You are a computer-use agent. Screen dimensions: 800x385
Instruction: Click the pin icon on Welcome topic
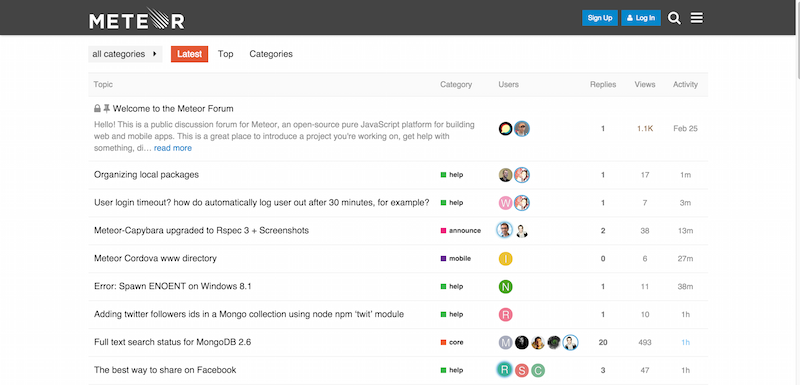[107, 109]
